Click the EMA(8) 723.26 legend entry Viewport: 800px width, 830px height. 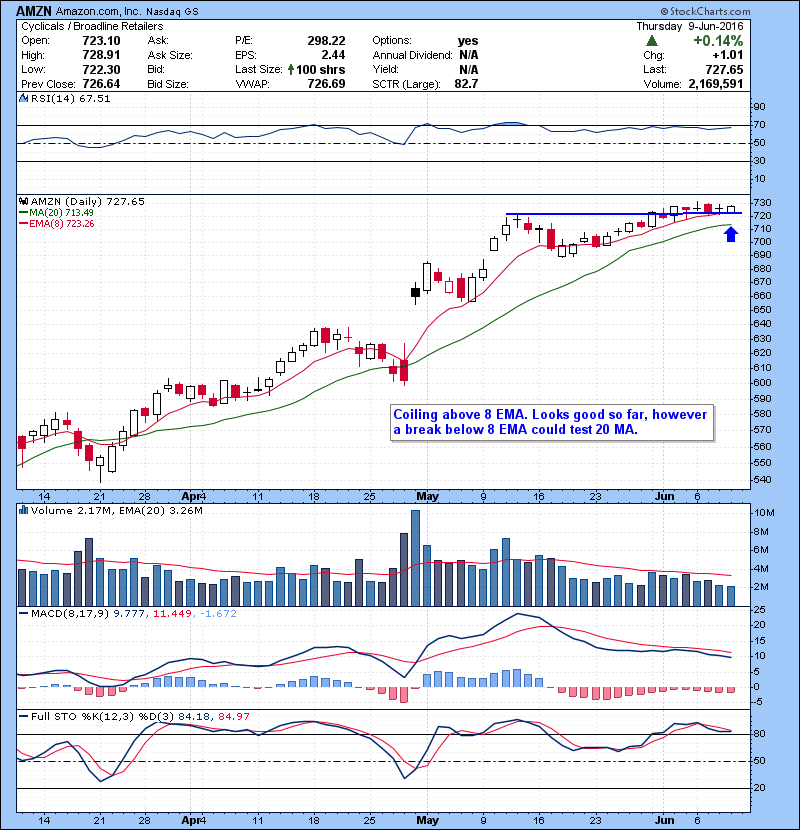61,223
